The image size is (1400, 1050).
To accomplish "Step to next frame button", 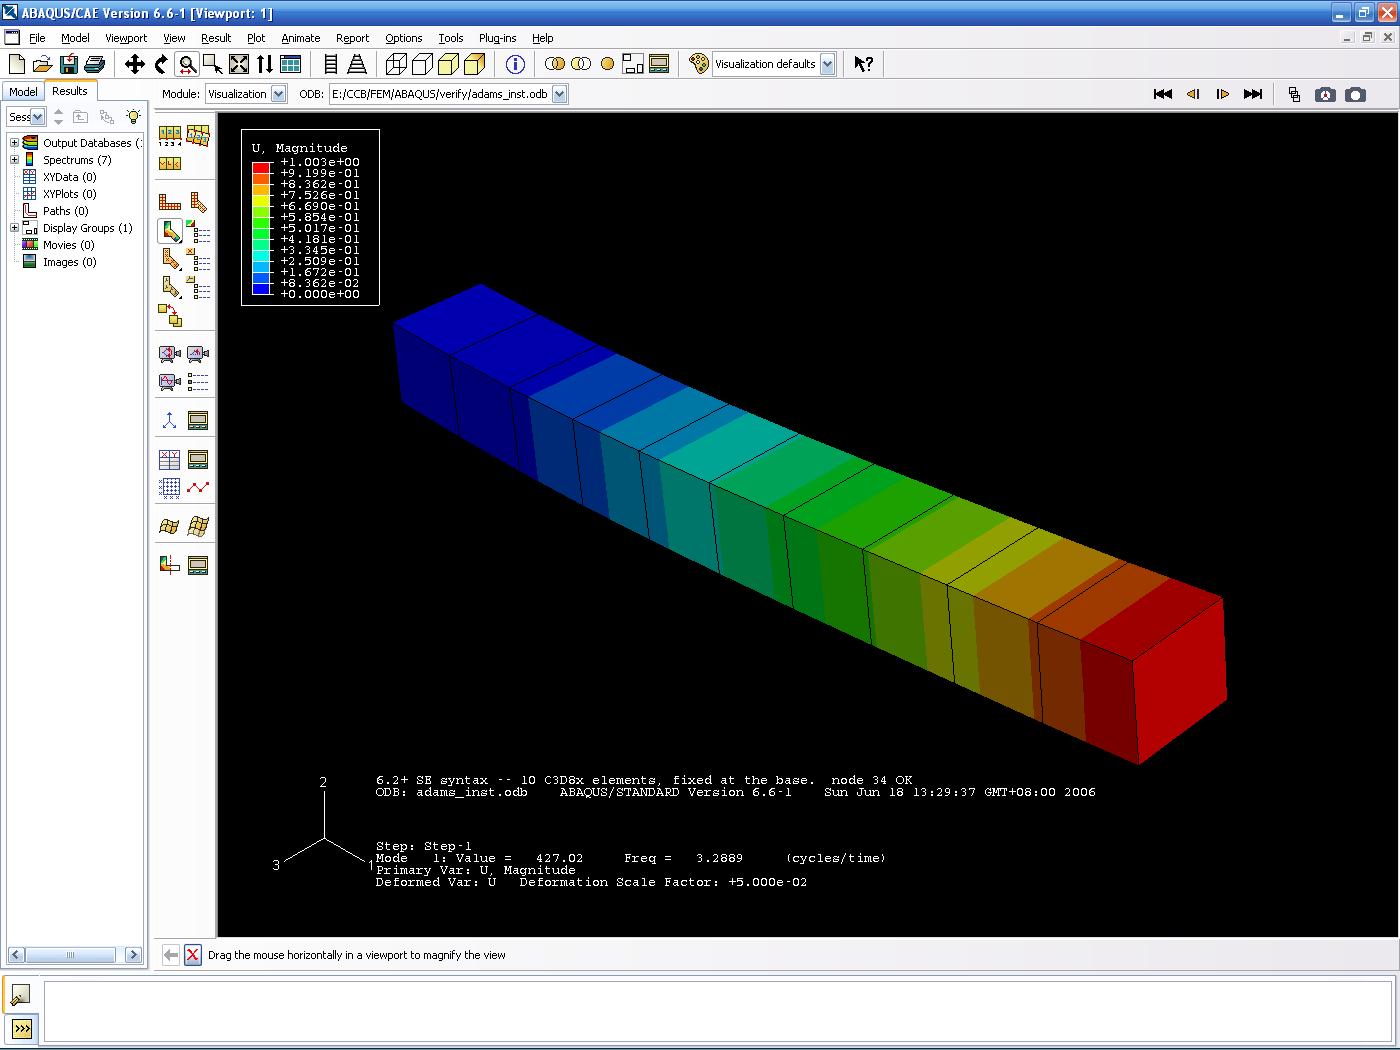I will pyautogui.click(x=1222, y=94).
